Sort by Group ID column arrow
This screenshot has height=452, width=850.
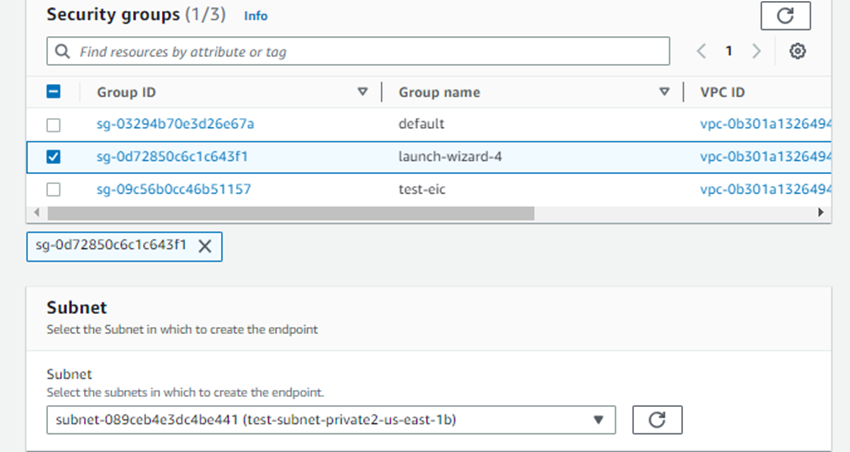click(x=363, y=92)
